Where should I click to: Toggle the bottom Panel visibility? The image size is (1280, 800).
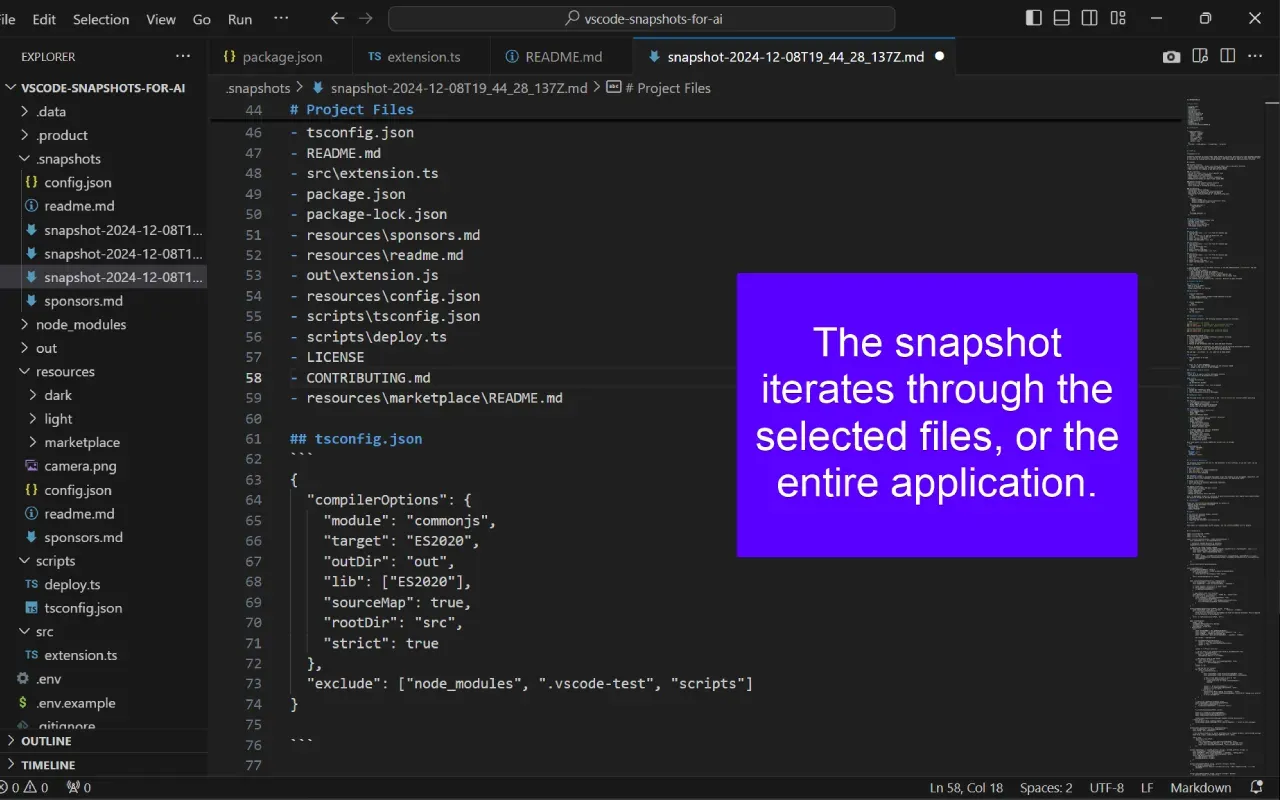click(1061, 18)
